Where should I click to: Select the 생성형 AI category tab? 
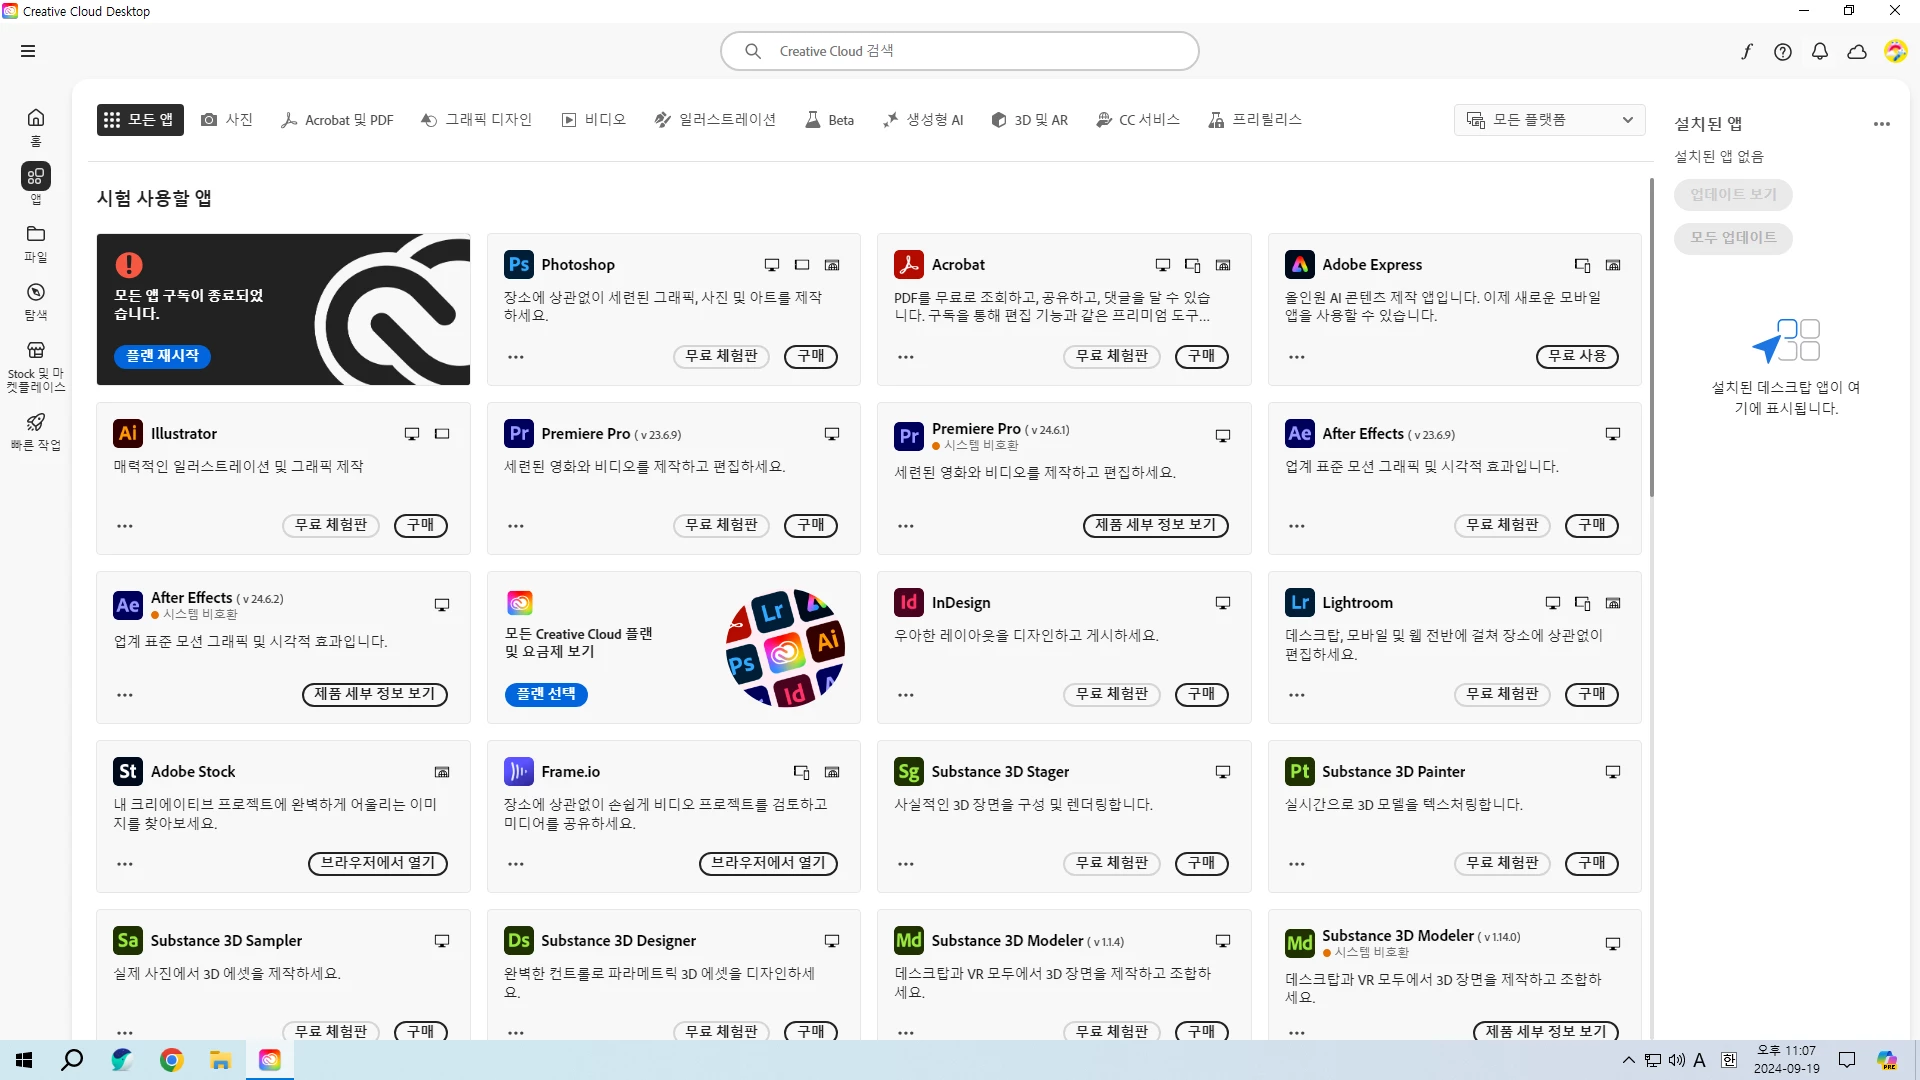[x=923, y=120]
